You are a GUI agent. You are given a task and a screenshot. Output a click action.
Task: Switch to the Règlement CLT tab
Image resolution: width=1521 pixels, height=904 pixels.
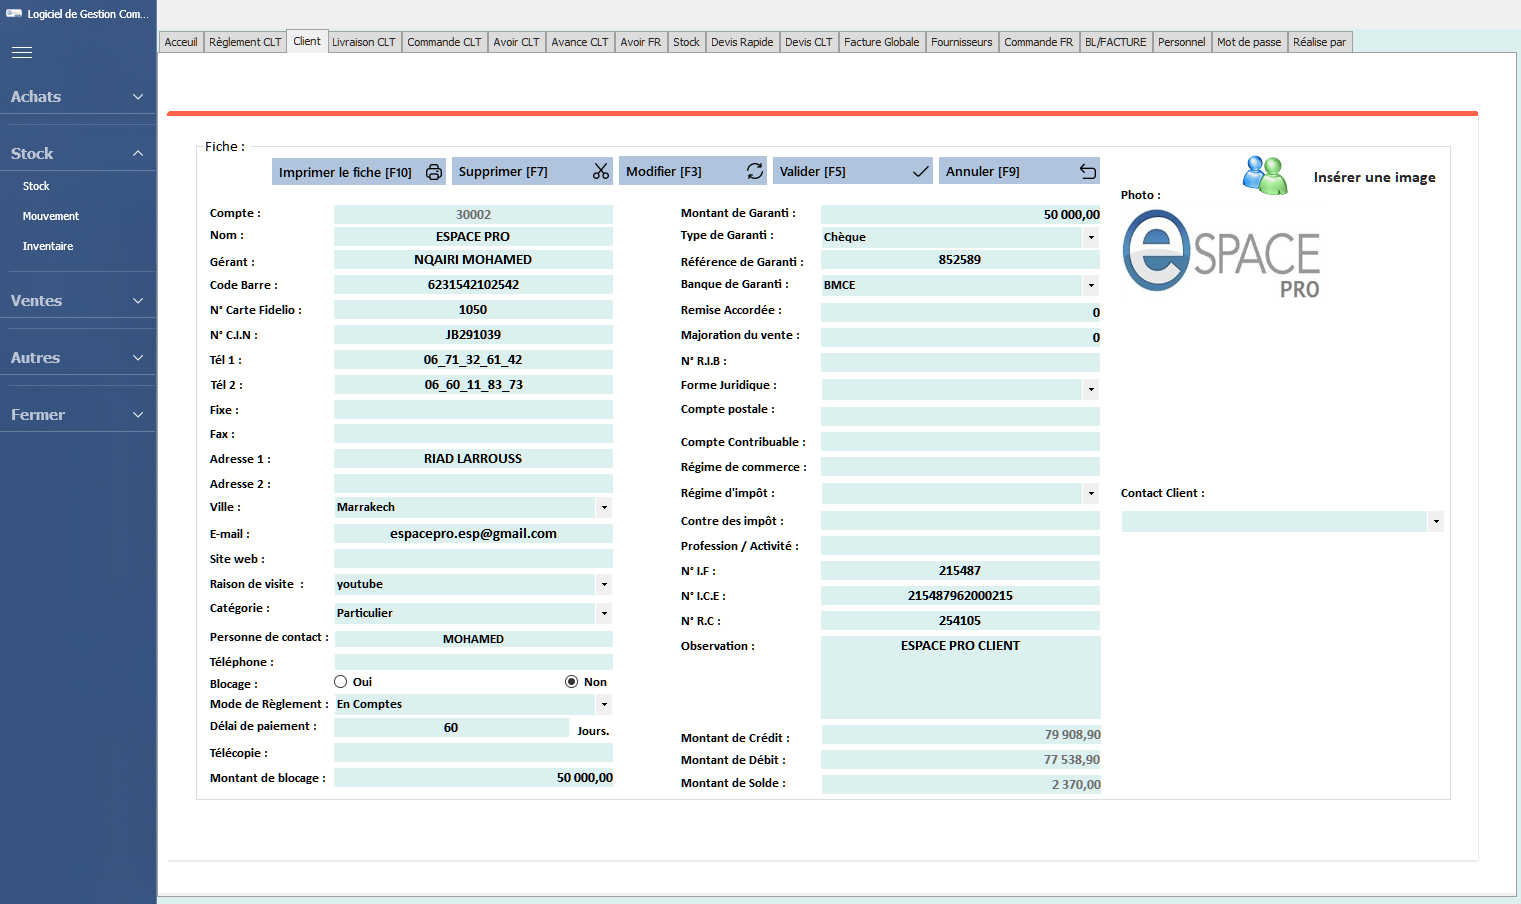245,42
